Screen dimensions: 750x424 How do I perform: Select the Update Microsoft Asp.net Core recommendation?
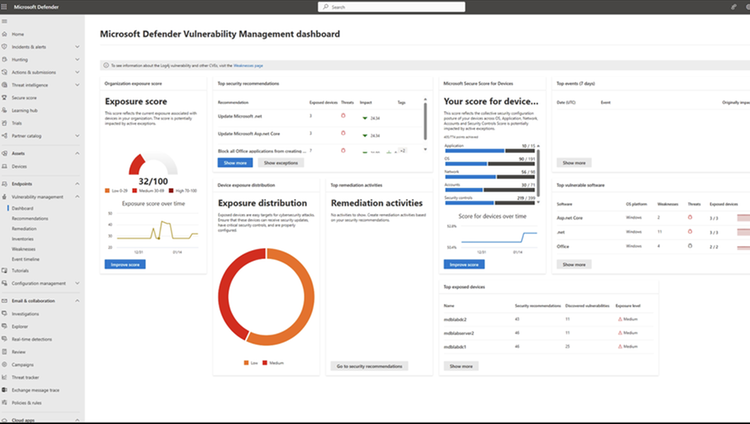coord(249,134)
